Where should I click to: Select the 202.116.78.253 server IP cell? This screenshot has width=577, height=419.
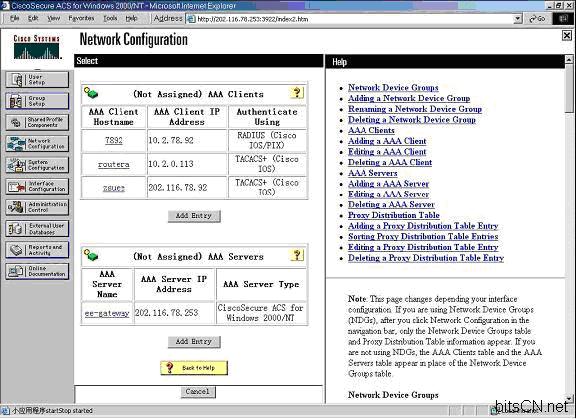(174, 313)
